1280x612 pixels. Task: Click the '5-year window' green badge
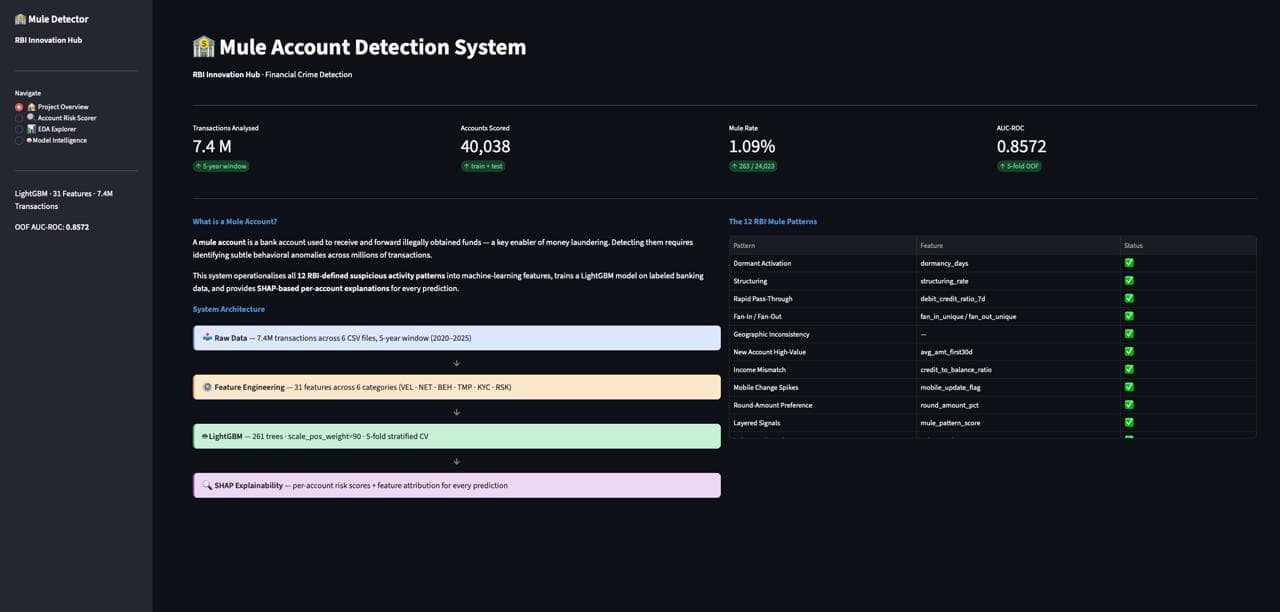click(x=221, y=166)
